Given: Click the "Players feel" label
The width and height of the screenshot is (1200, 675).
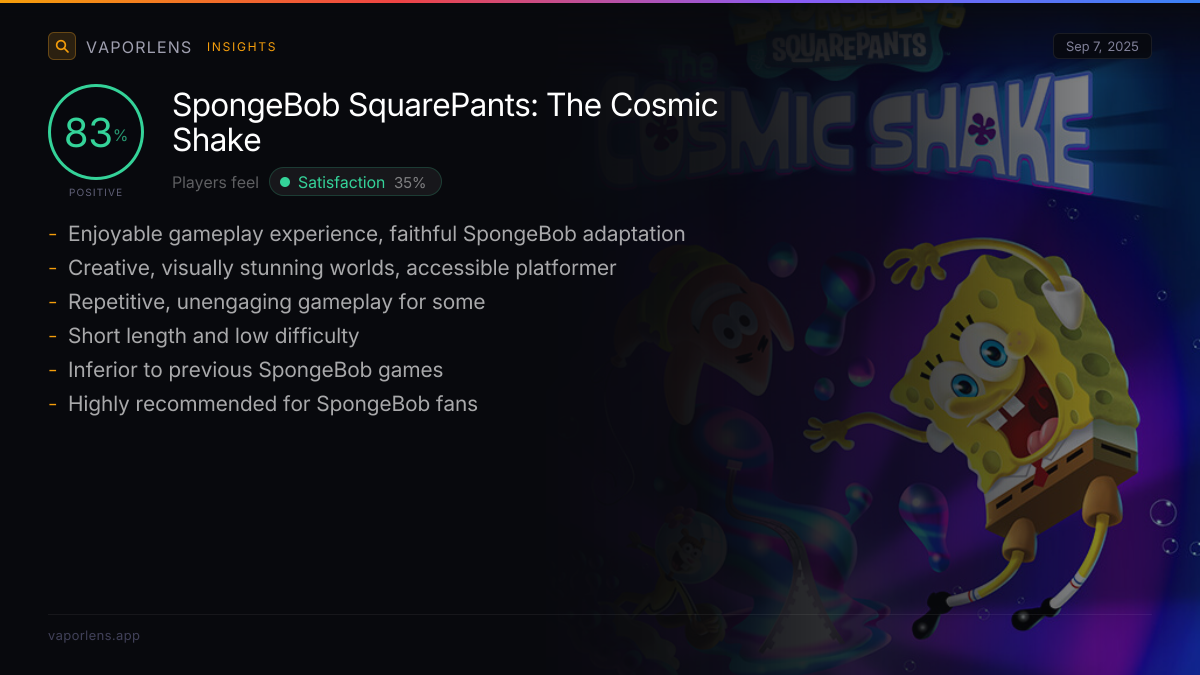Looking at the screenshot, I should 215,183.
